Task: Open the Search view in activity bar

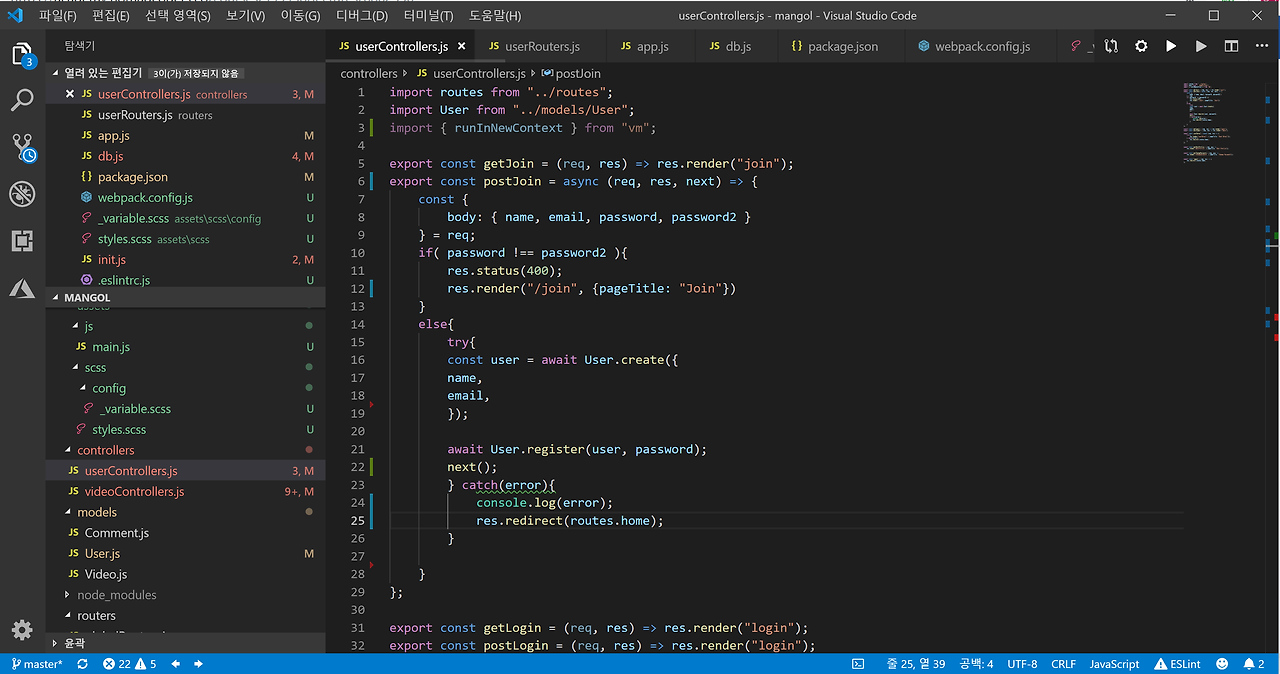Action: pos(22,100)
